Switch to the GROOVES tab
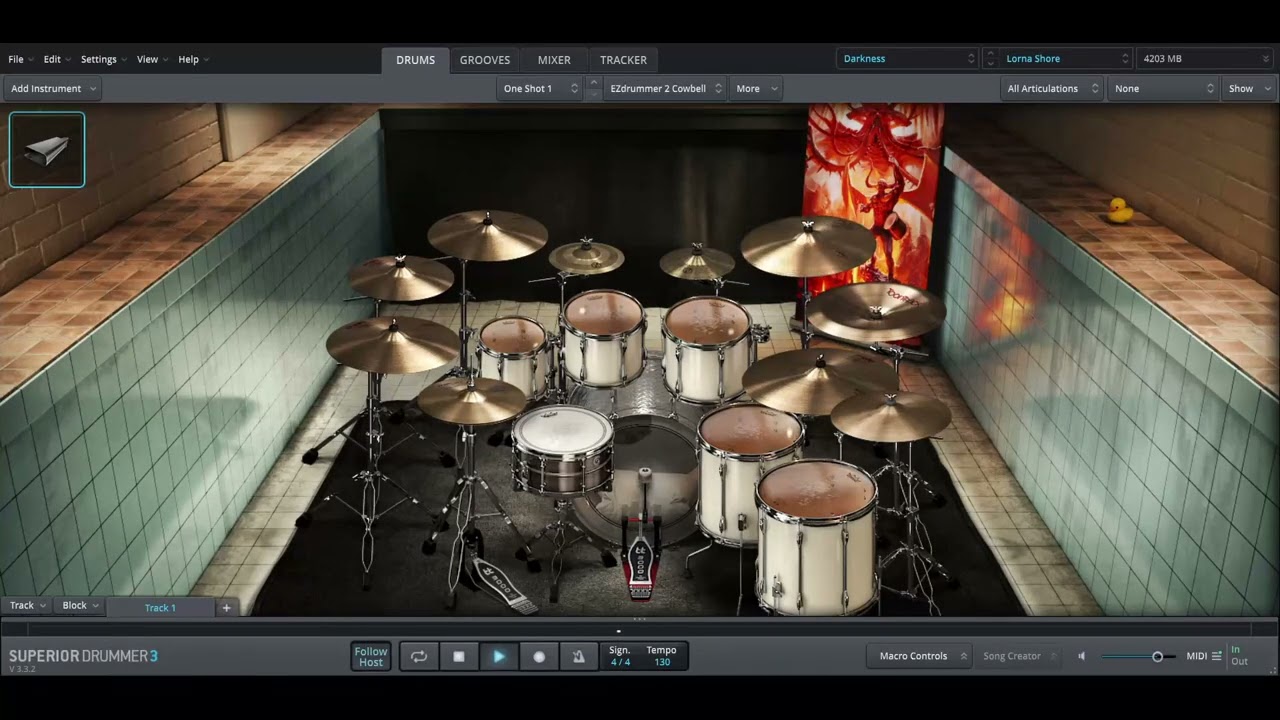This screenshot has width=1280, height=720. click(485, 60)
